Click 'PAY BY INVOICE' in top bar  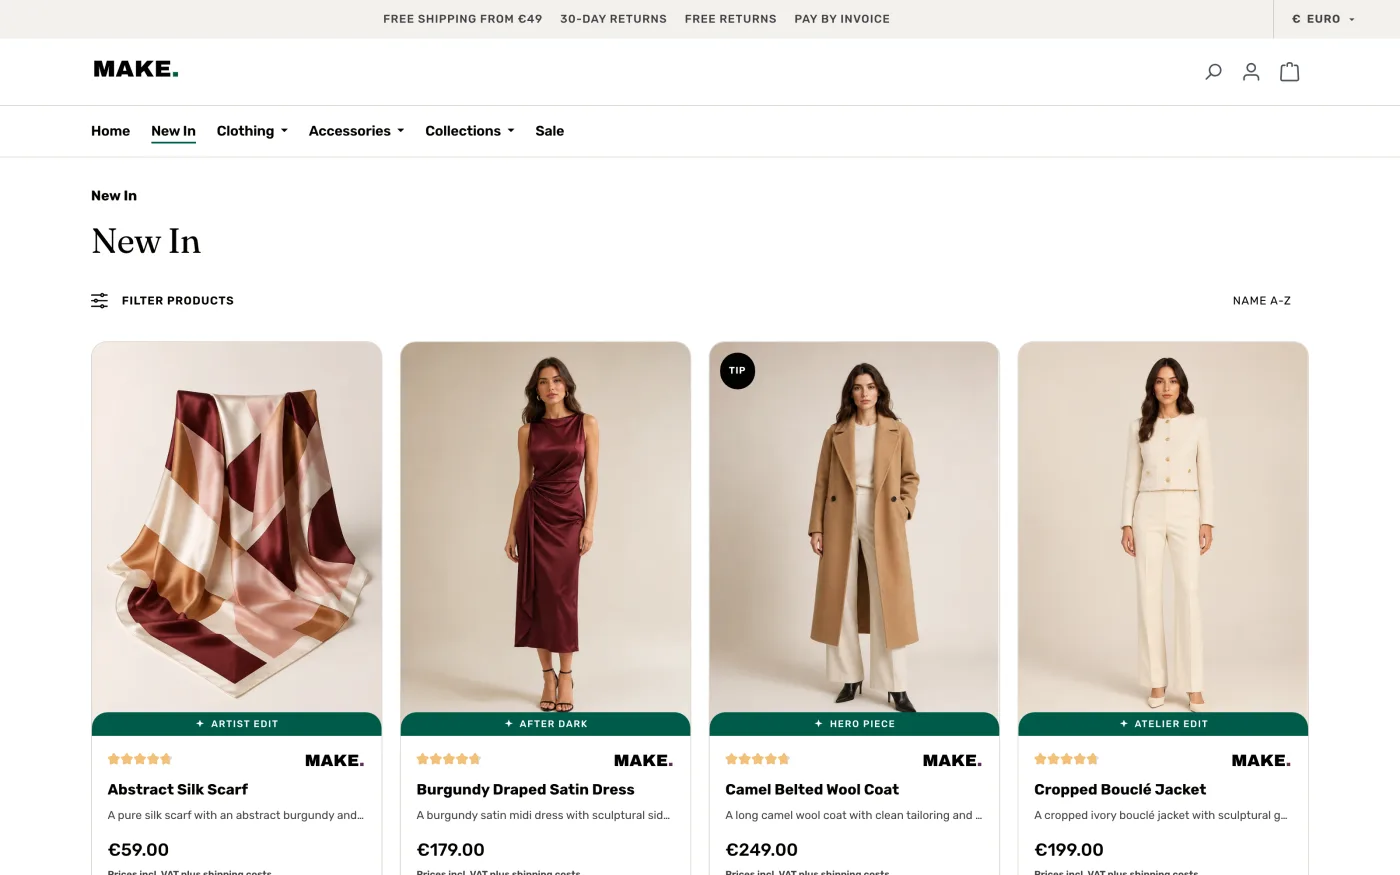tap(842, 19)
